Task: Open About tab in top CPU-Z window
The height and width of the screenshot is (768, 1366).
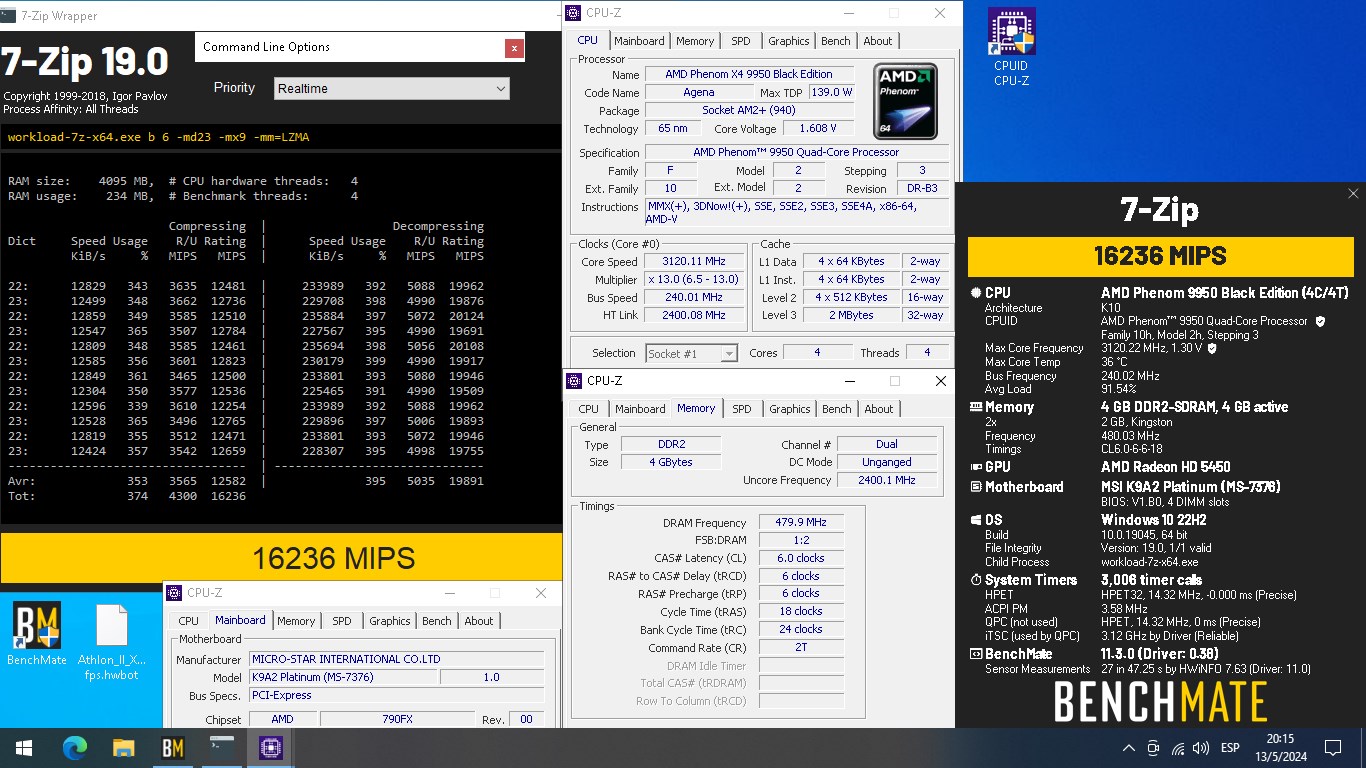Action: click(x=878, y=41)
